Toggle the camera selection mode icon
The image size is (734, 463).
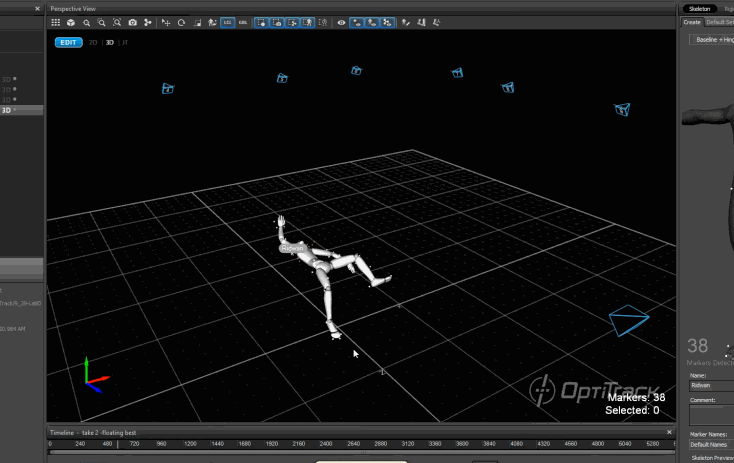(x=277, y=22)
